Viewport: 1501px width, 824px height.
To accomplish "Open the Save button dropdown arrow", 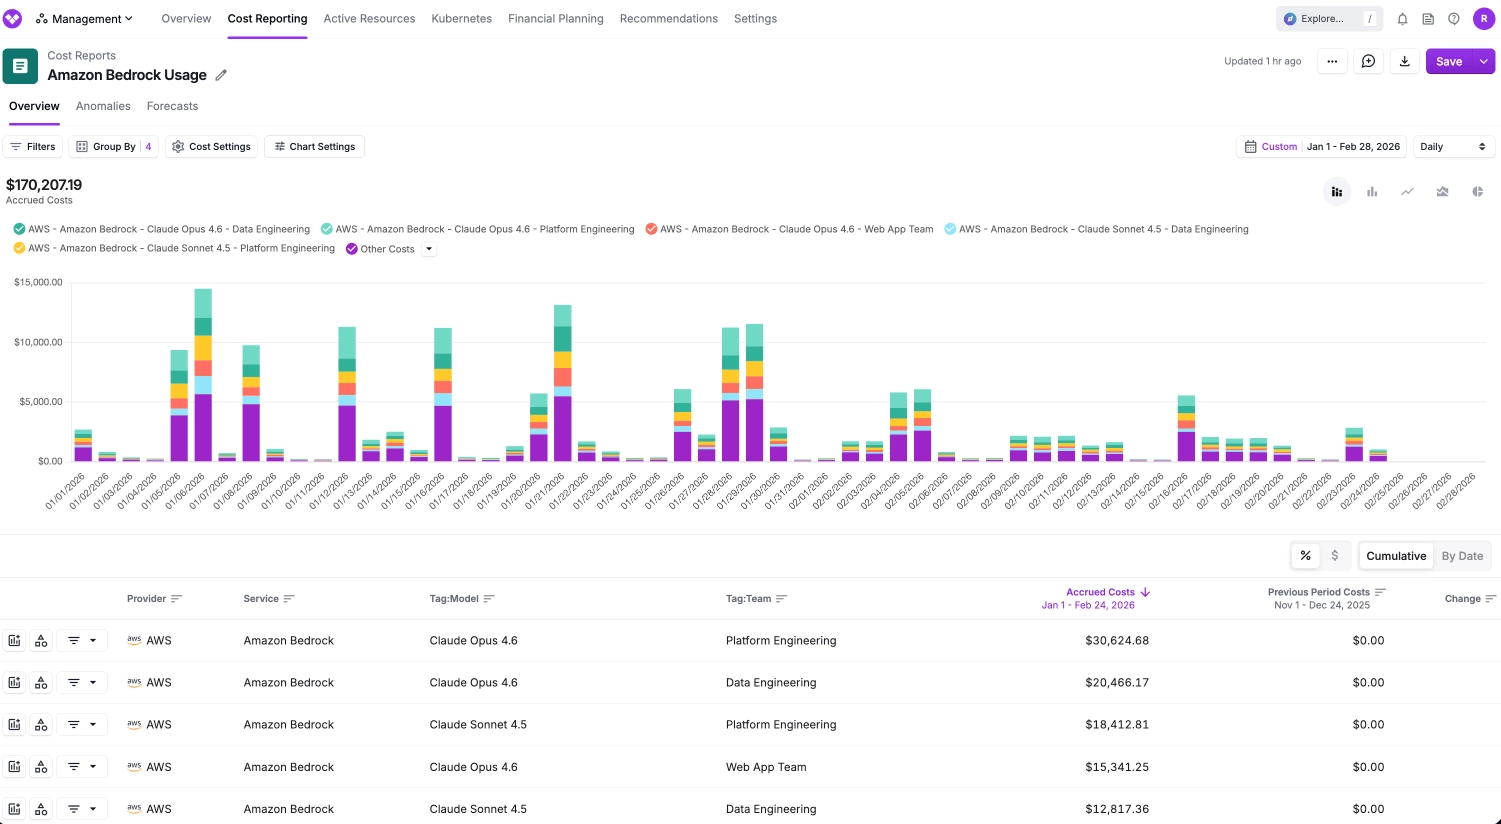I will click(x=1483, y=61).
